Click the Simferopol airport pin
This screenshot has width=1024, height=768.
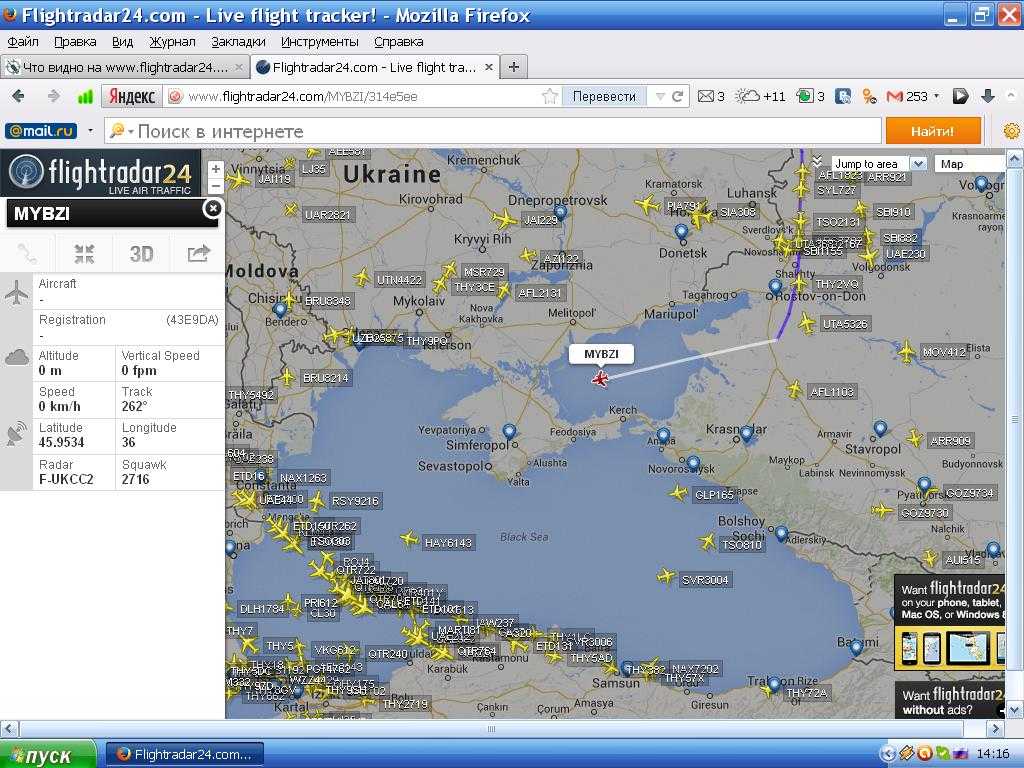[509, 432]
